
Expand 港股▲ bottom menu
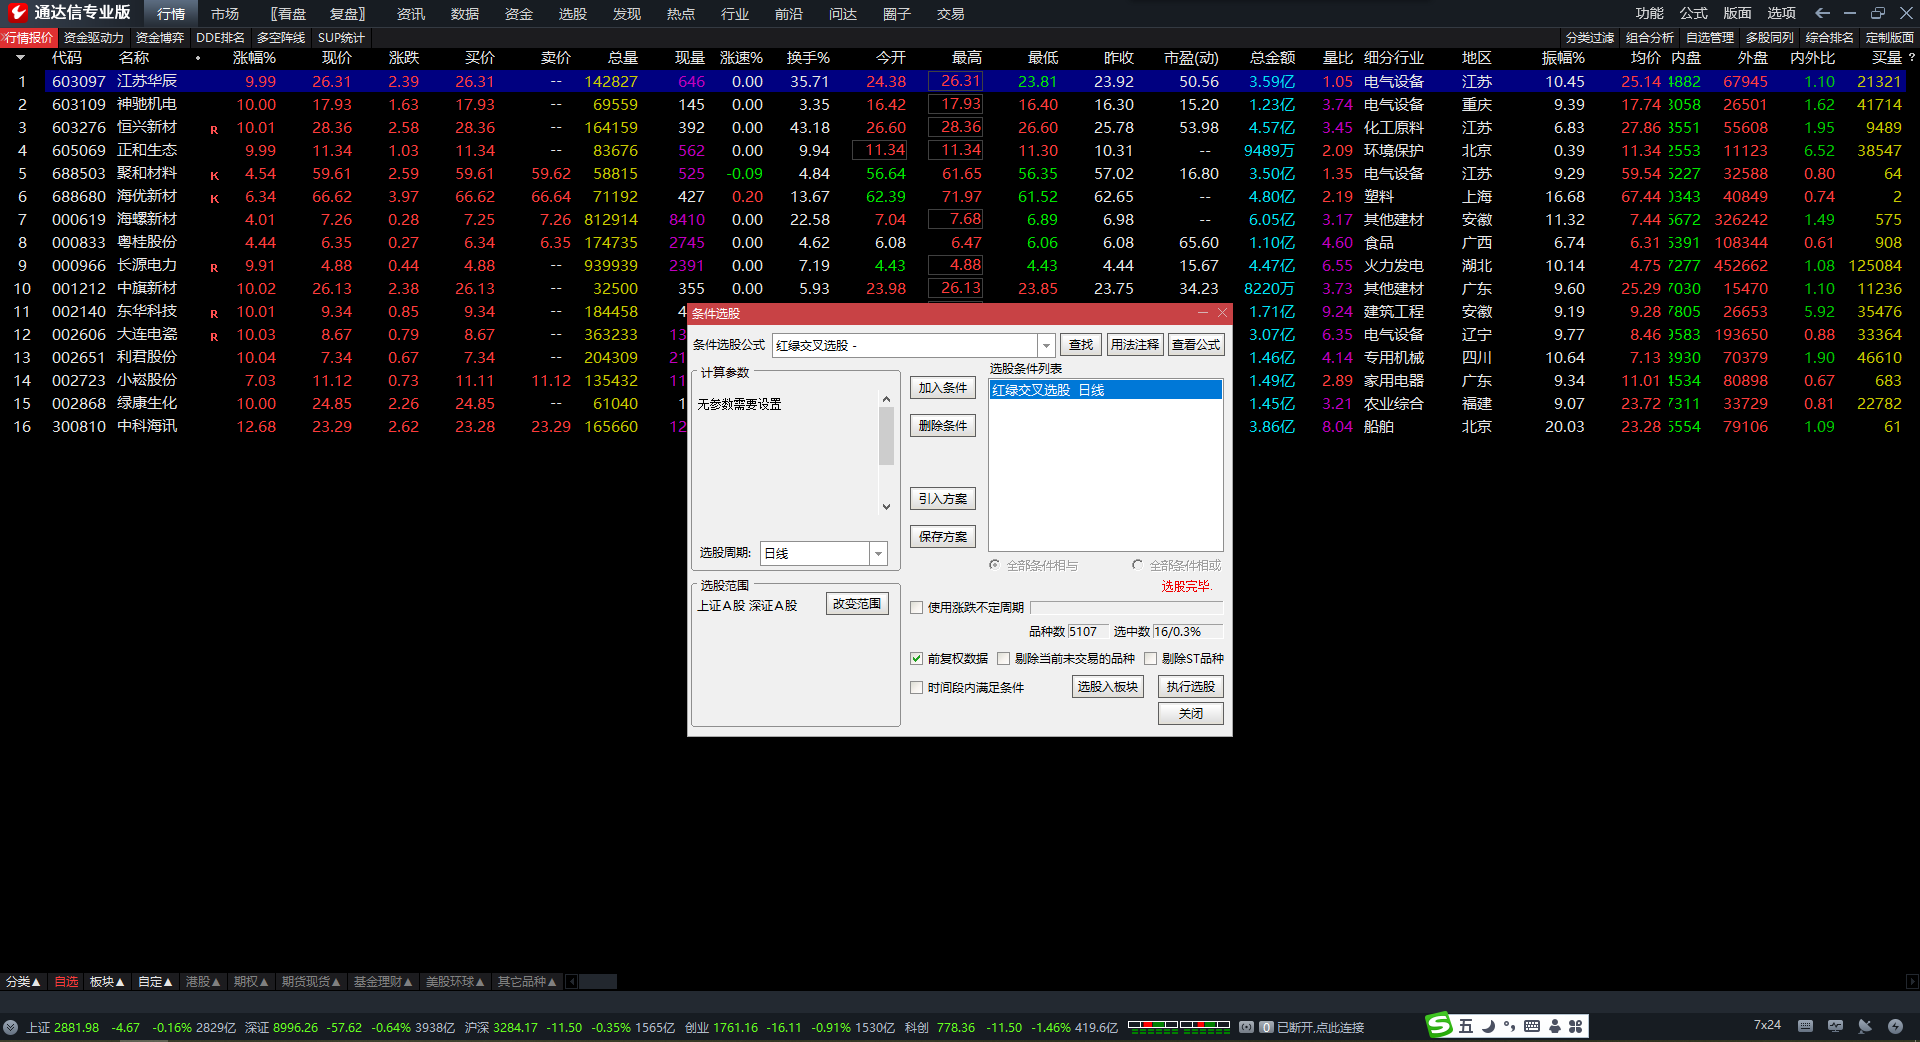203,982
